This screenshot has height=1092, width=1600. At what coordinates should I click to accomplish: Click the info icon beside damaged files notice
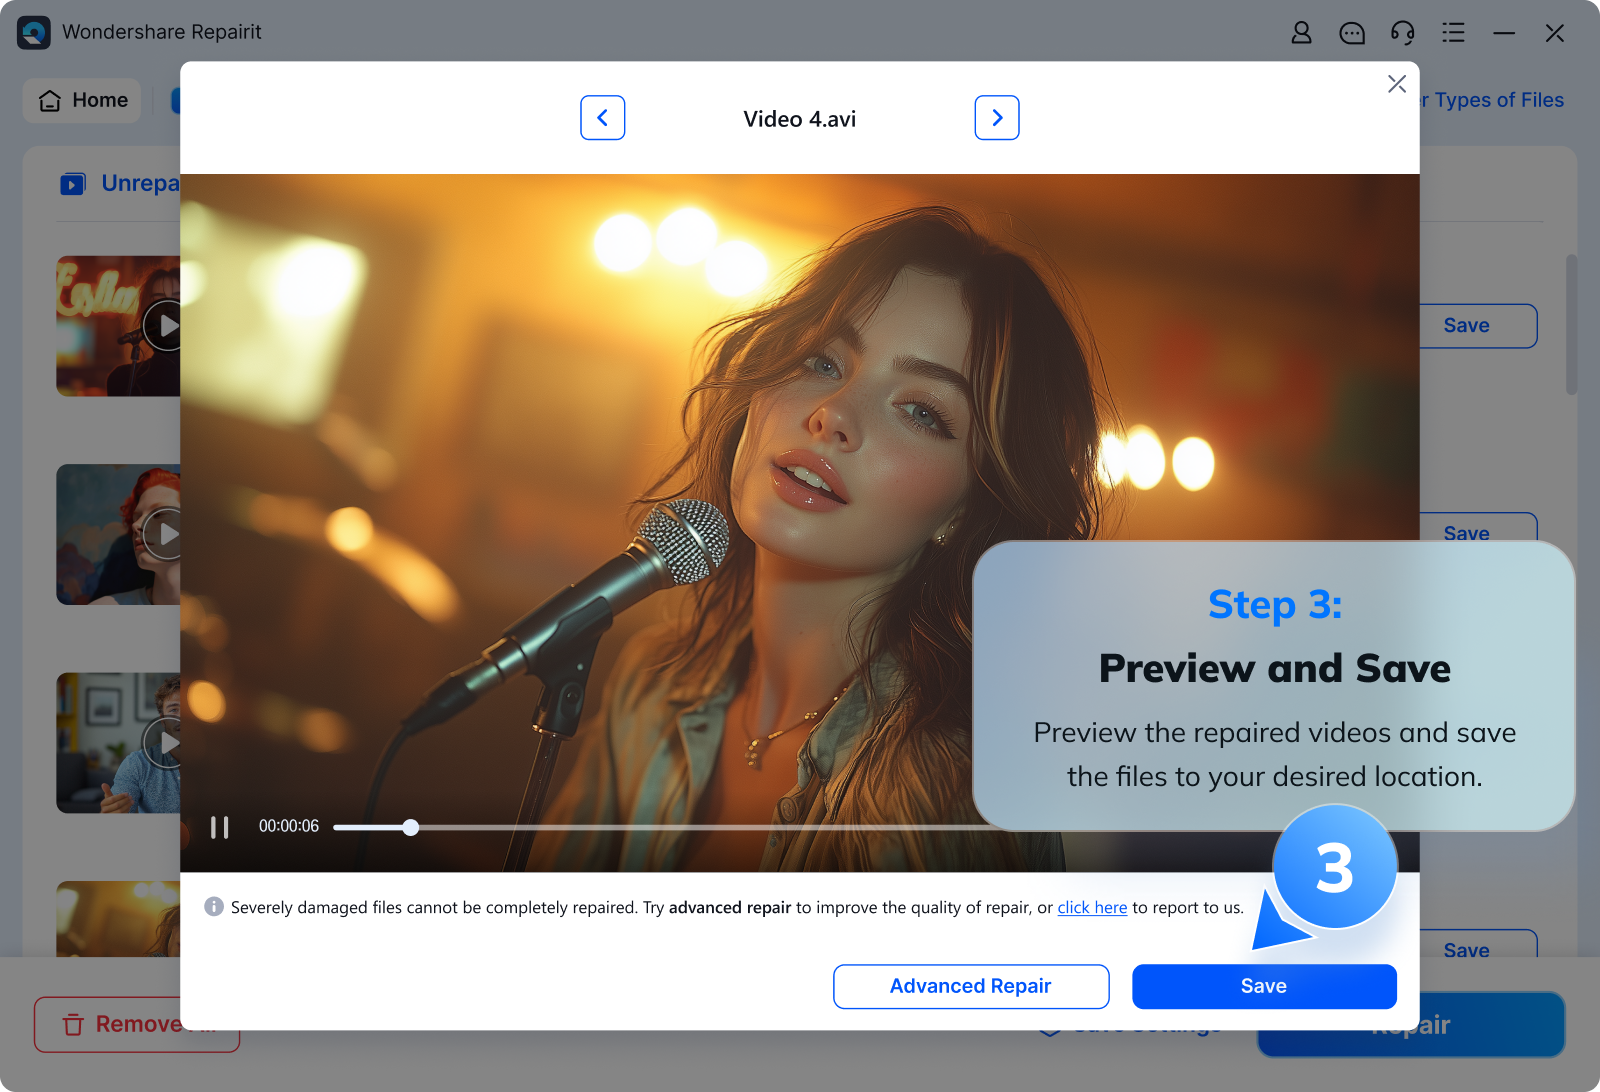tap(214, 907)
